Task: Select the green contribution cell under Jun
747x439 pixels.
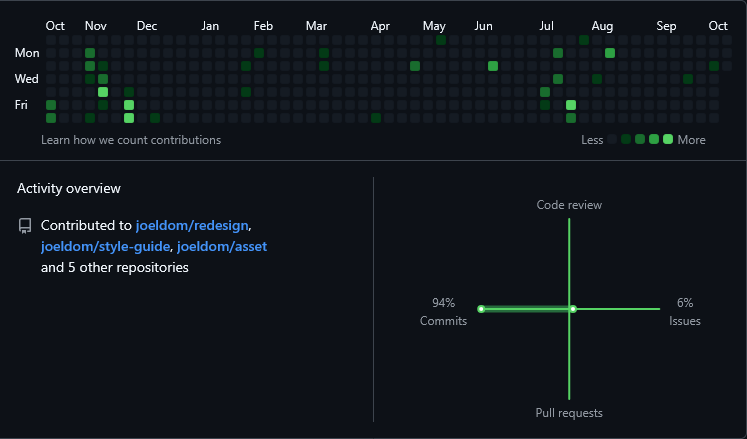Action: [x=493, y=66]
